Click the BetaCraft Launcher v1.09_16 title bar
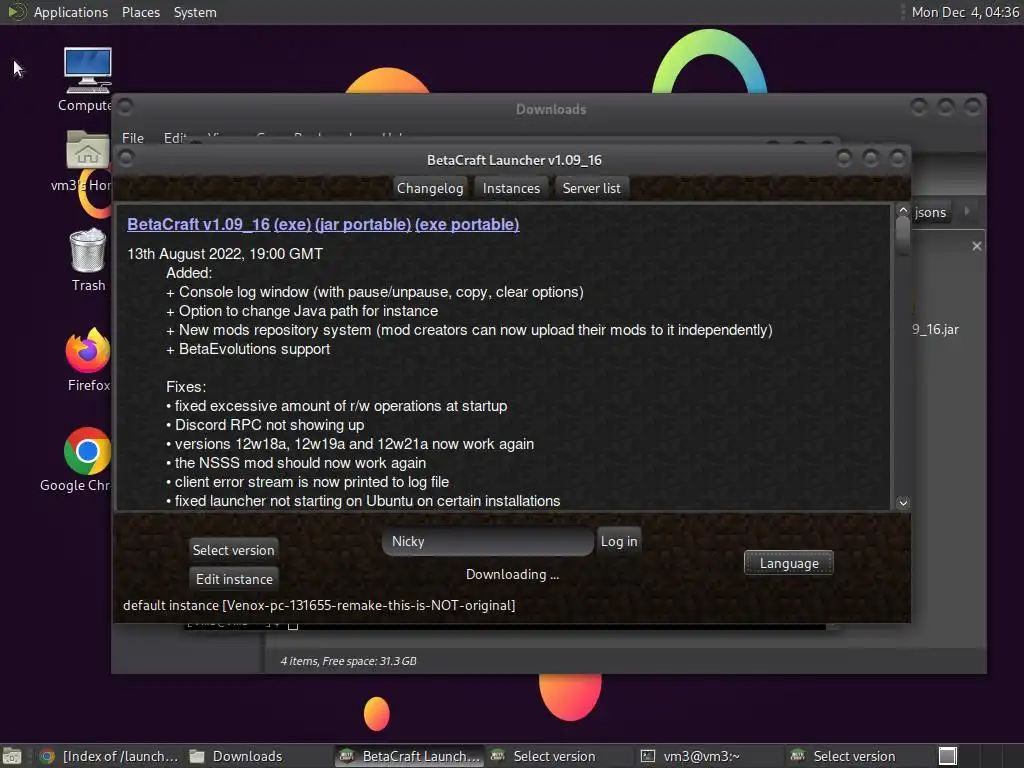 pyautogui.click(x=514, y=160)
